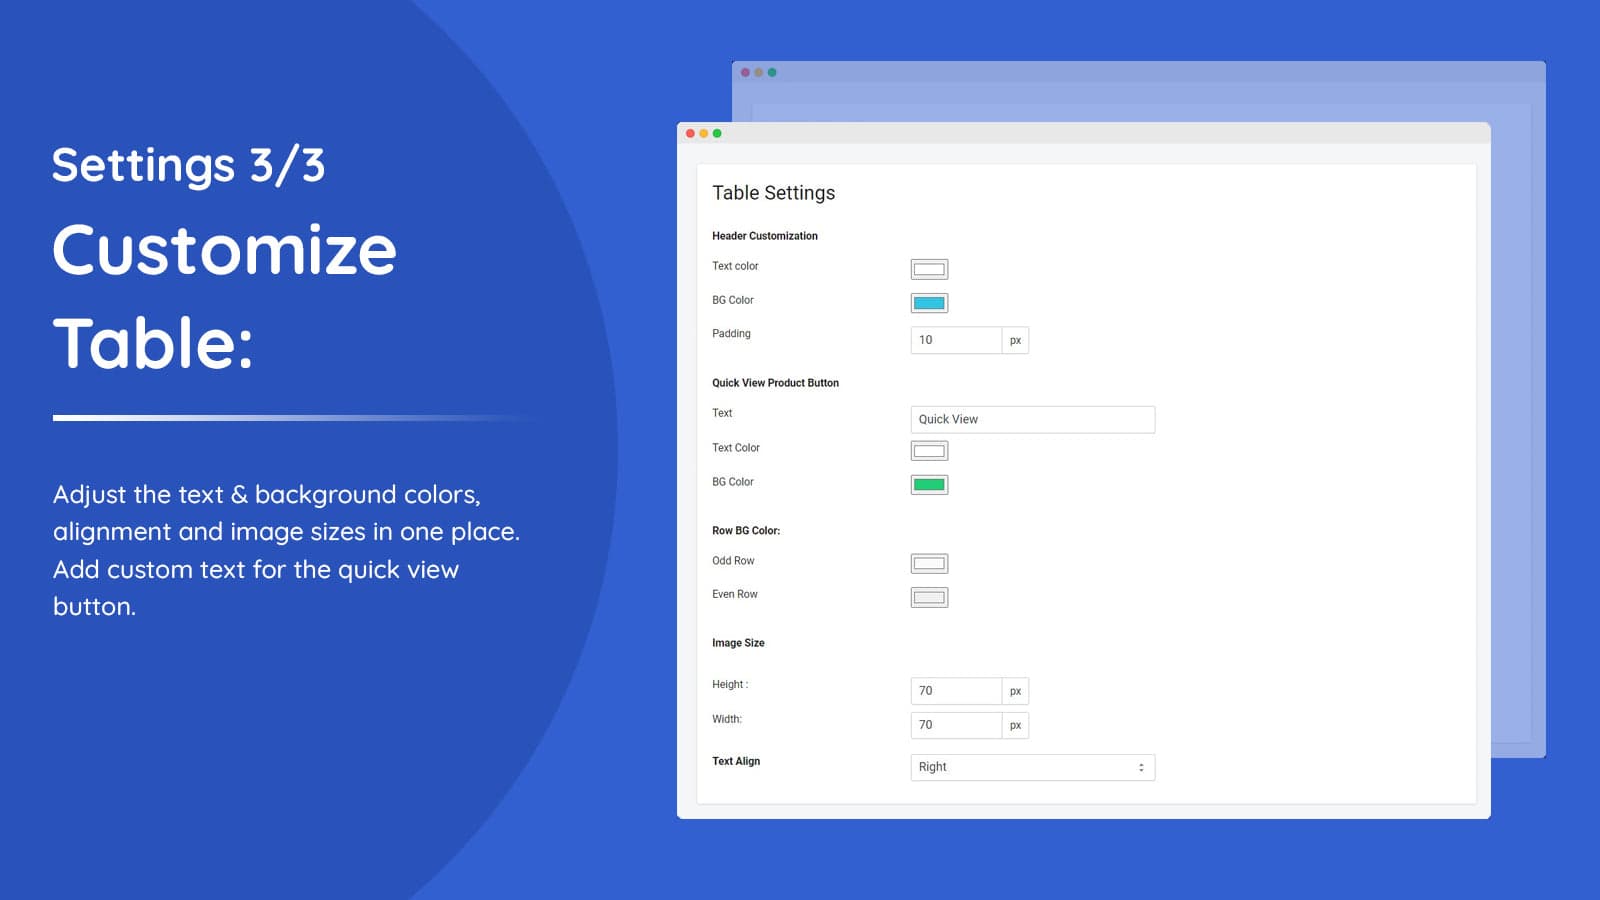
Task: Click the Table Settings heading
Action: 773,193
